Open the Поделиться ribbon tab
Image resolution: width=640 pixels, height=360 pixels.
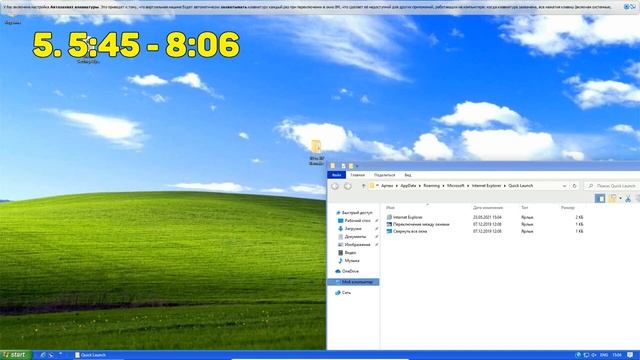tap(384, 175)
